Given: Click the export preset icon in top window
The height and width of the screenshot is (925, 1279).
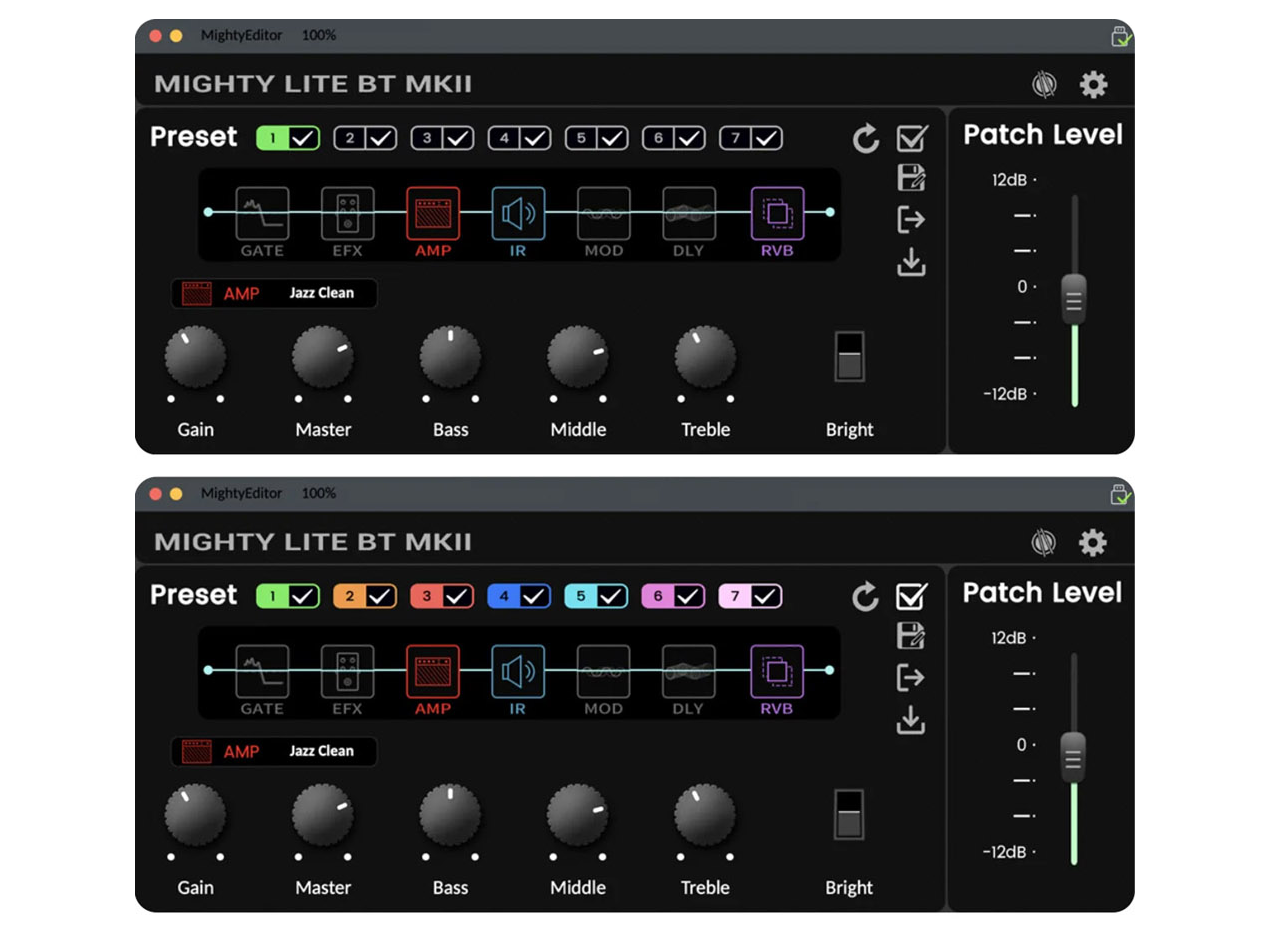Looking at the screenshot, I should pos(911,220).
